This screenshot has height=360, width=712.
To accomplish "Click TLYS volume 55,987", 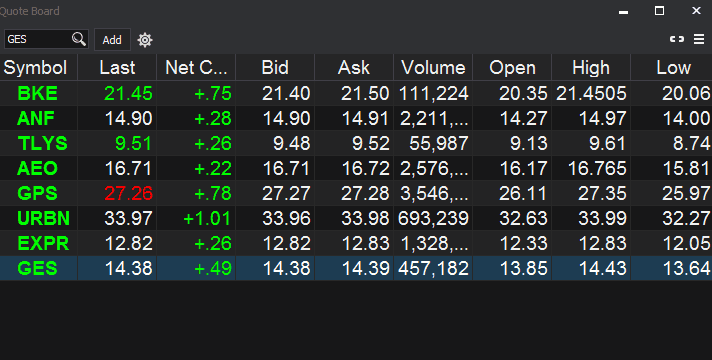I will (x=439, y=143).
